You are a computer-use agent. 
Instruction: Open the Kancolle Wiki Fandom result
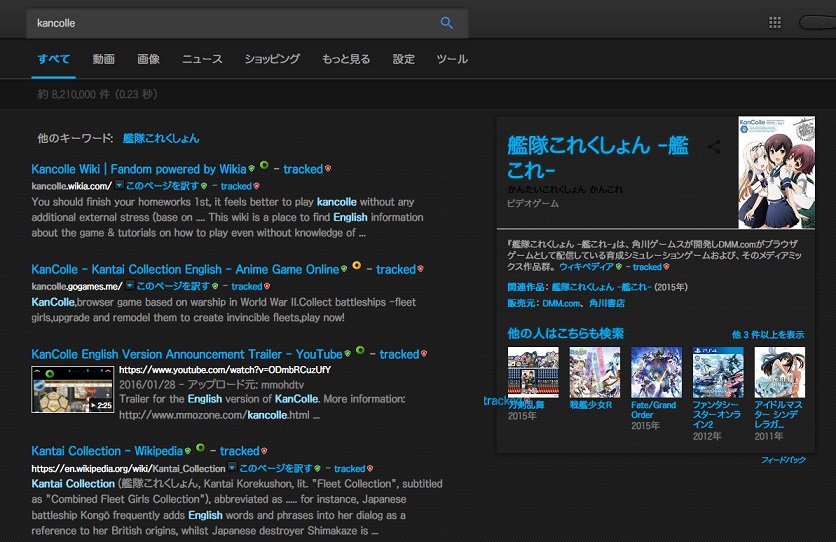click(x=139, y=169)
